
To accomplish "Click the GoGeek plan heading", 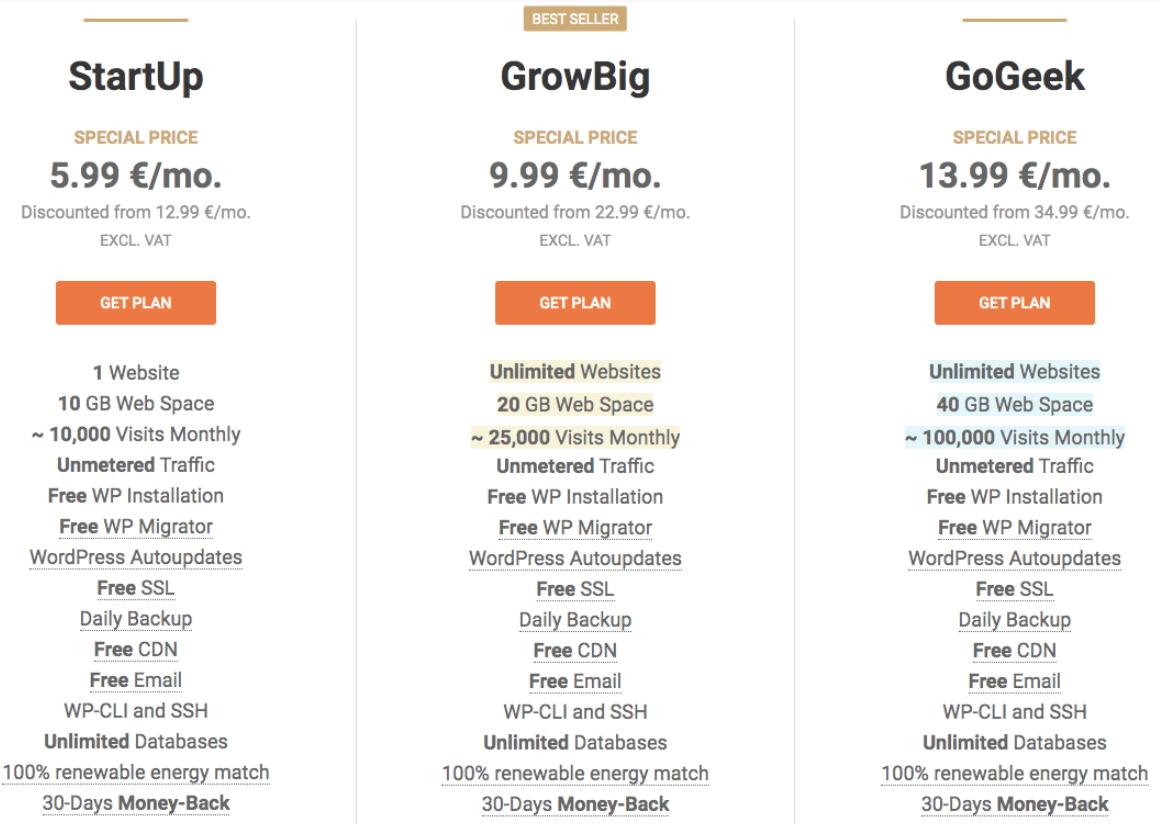I will [1014, 76].
